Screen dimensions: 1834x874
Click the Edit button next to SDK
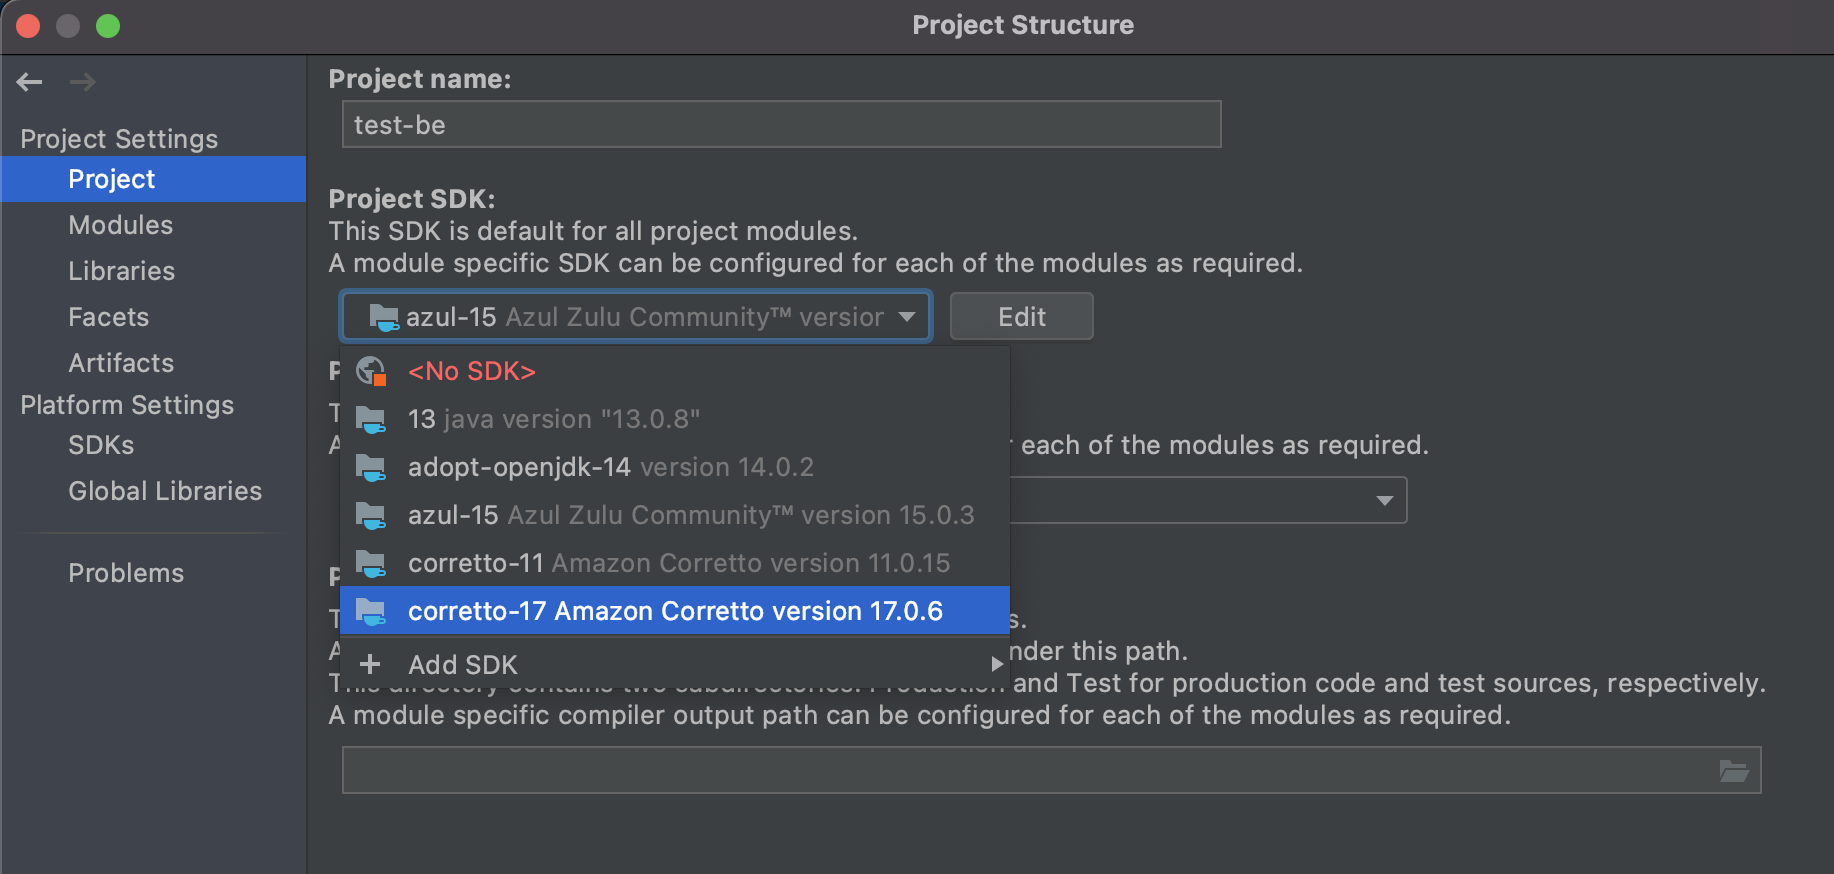pyautogui.click(x=1021, y=317)
